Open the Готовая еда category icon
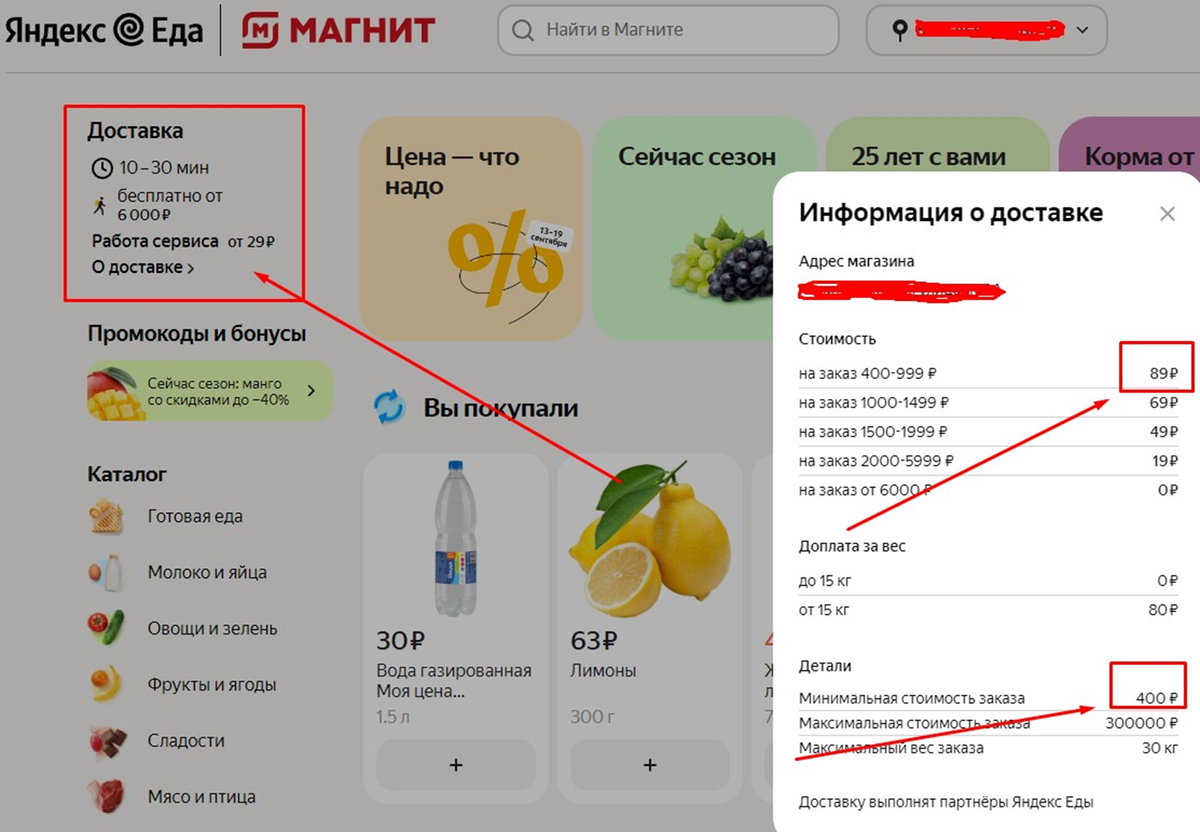The image size is (1200, 832). coord(106,517)
